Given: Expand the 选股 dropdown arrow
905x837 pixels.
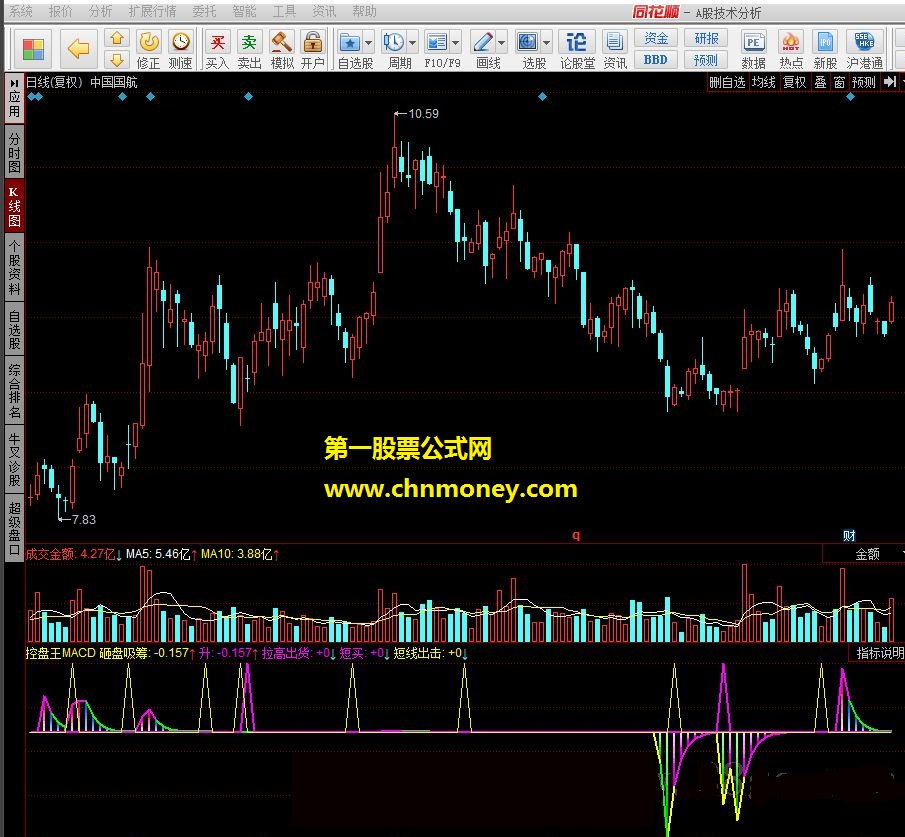Looking at the screenshot, I should (546, 42).
